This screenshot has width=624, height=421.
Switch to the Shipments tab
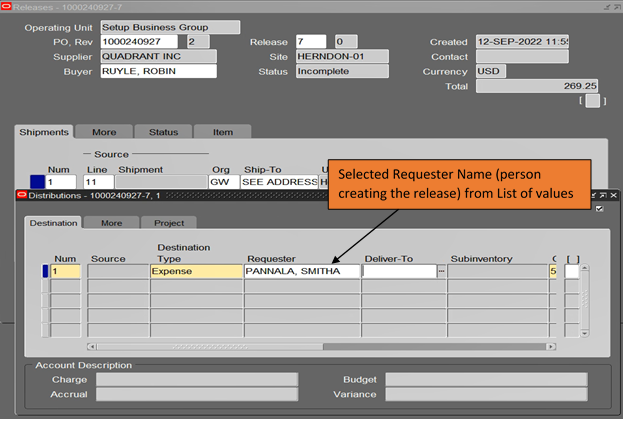[44, 132]
